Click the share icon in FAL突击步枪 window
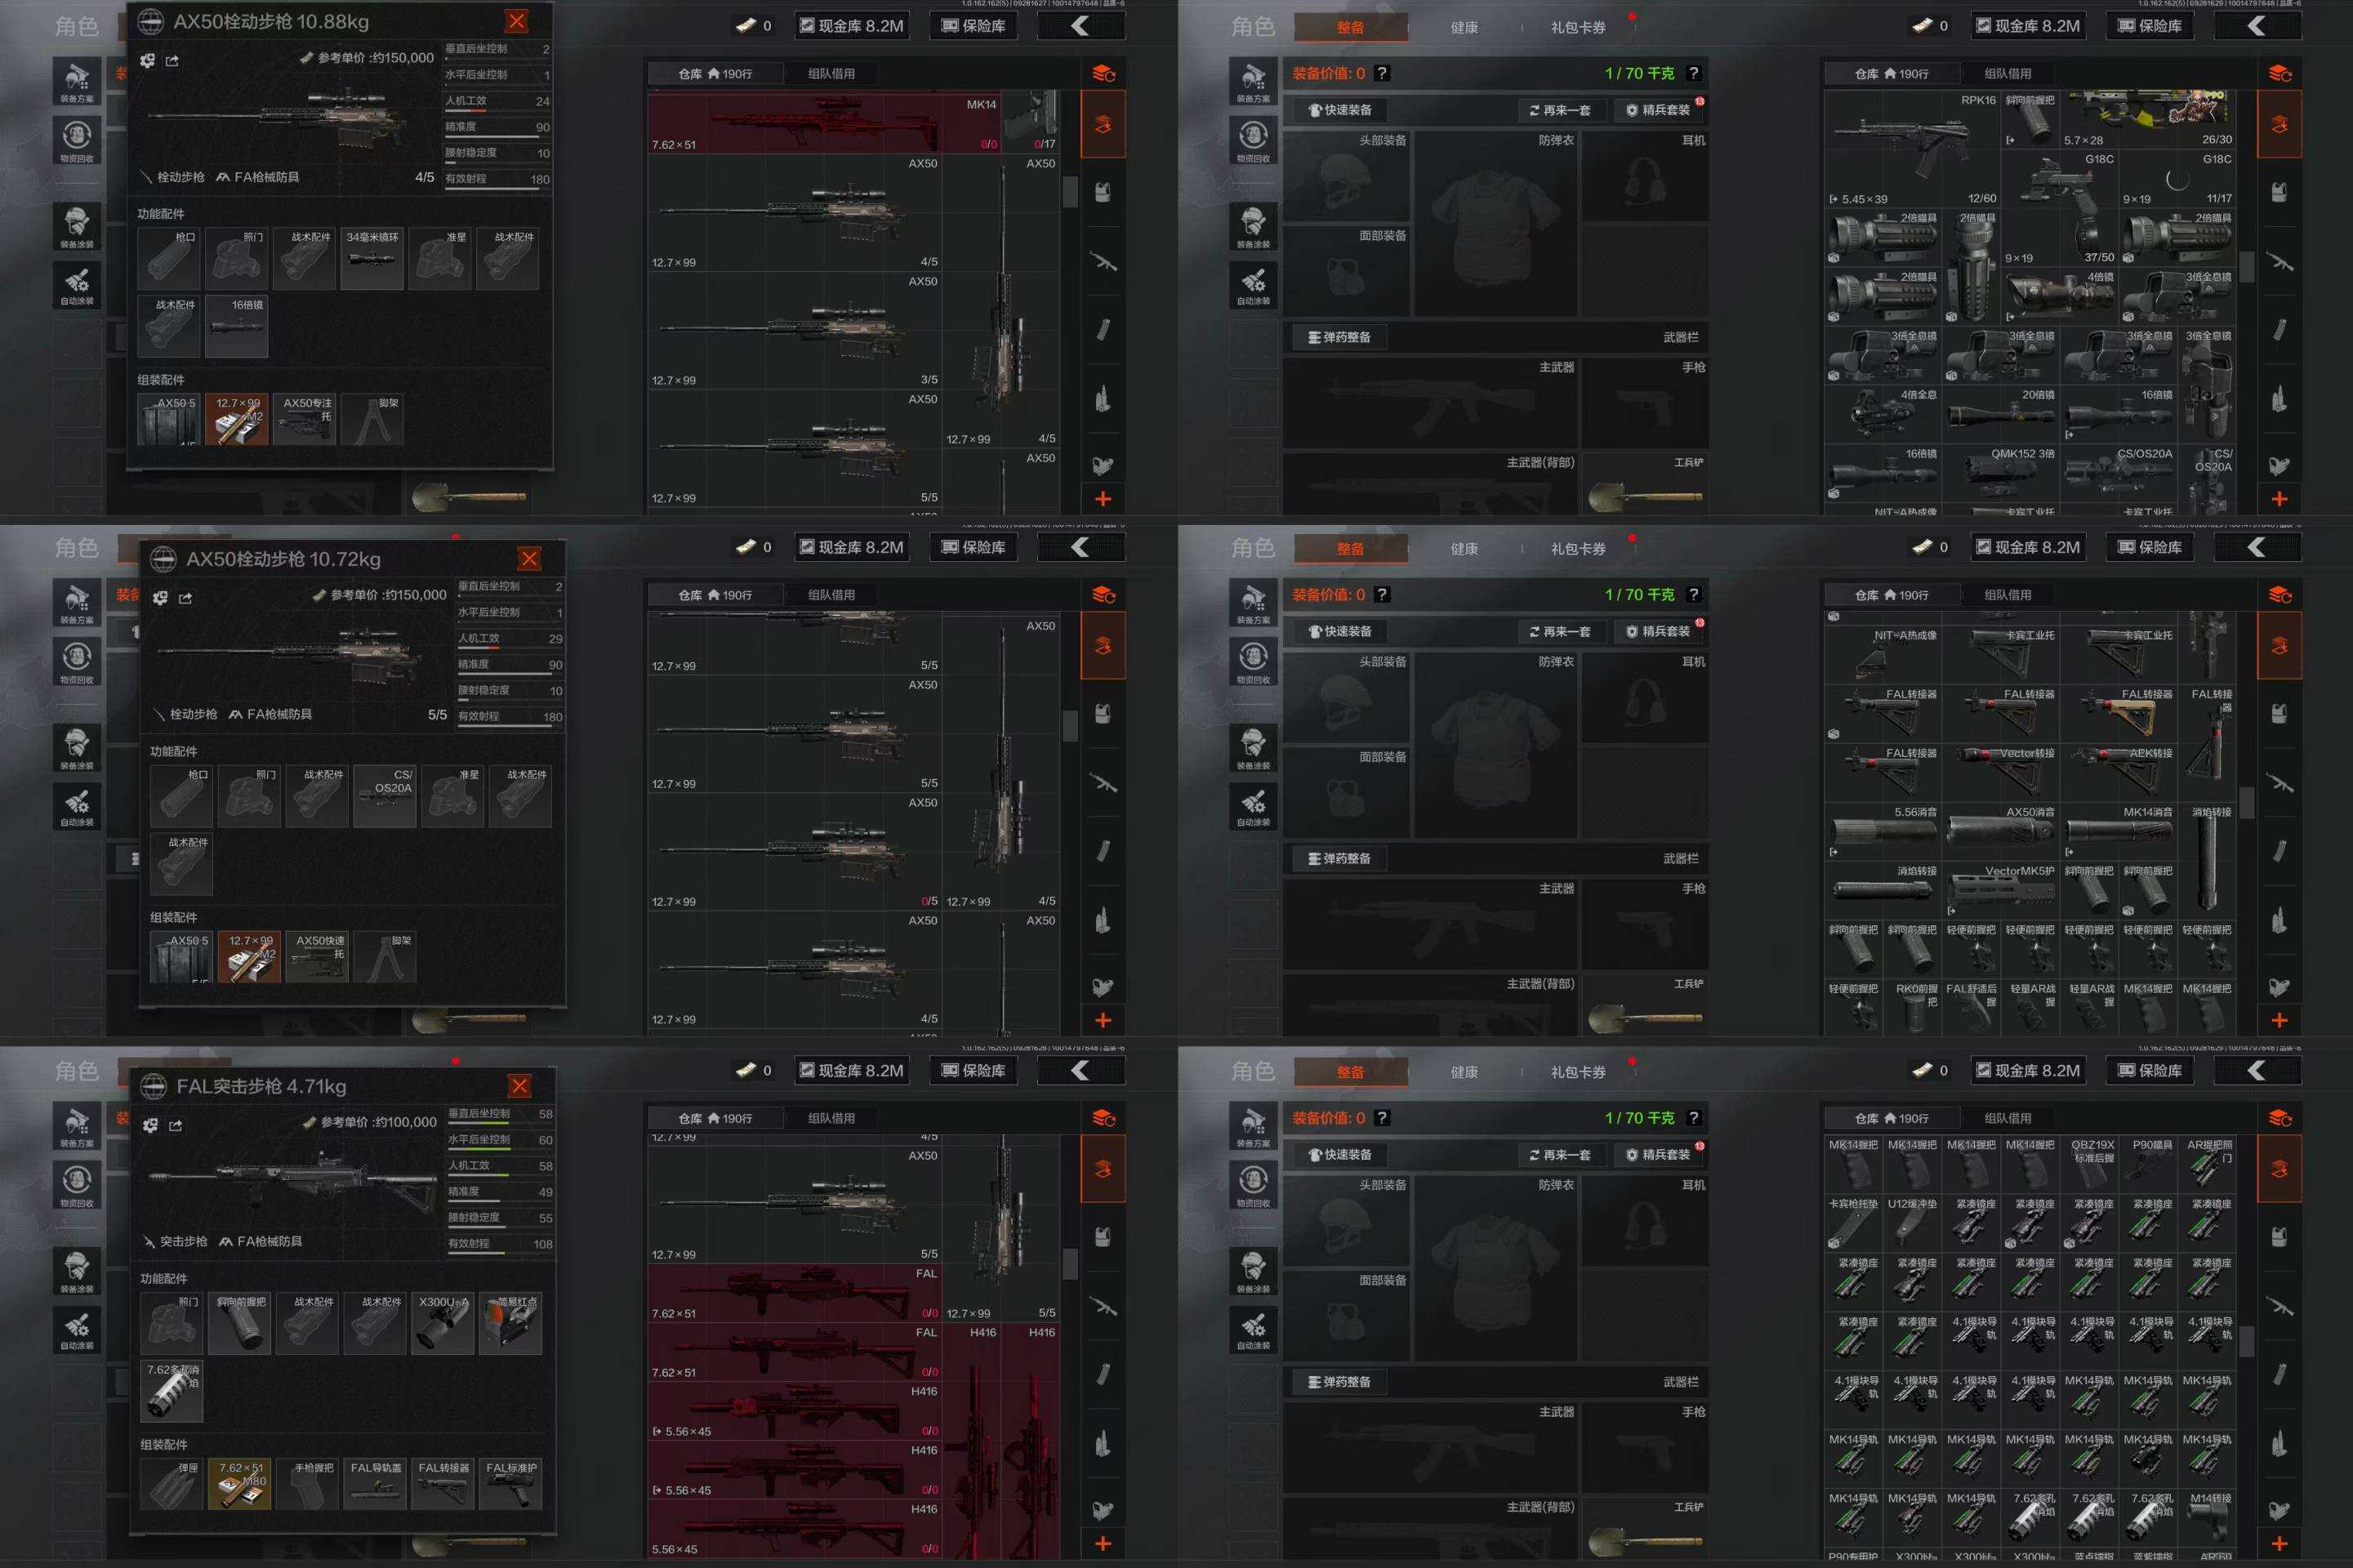The image size is (2353, 1568). click(176, 1125)
